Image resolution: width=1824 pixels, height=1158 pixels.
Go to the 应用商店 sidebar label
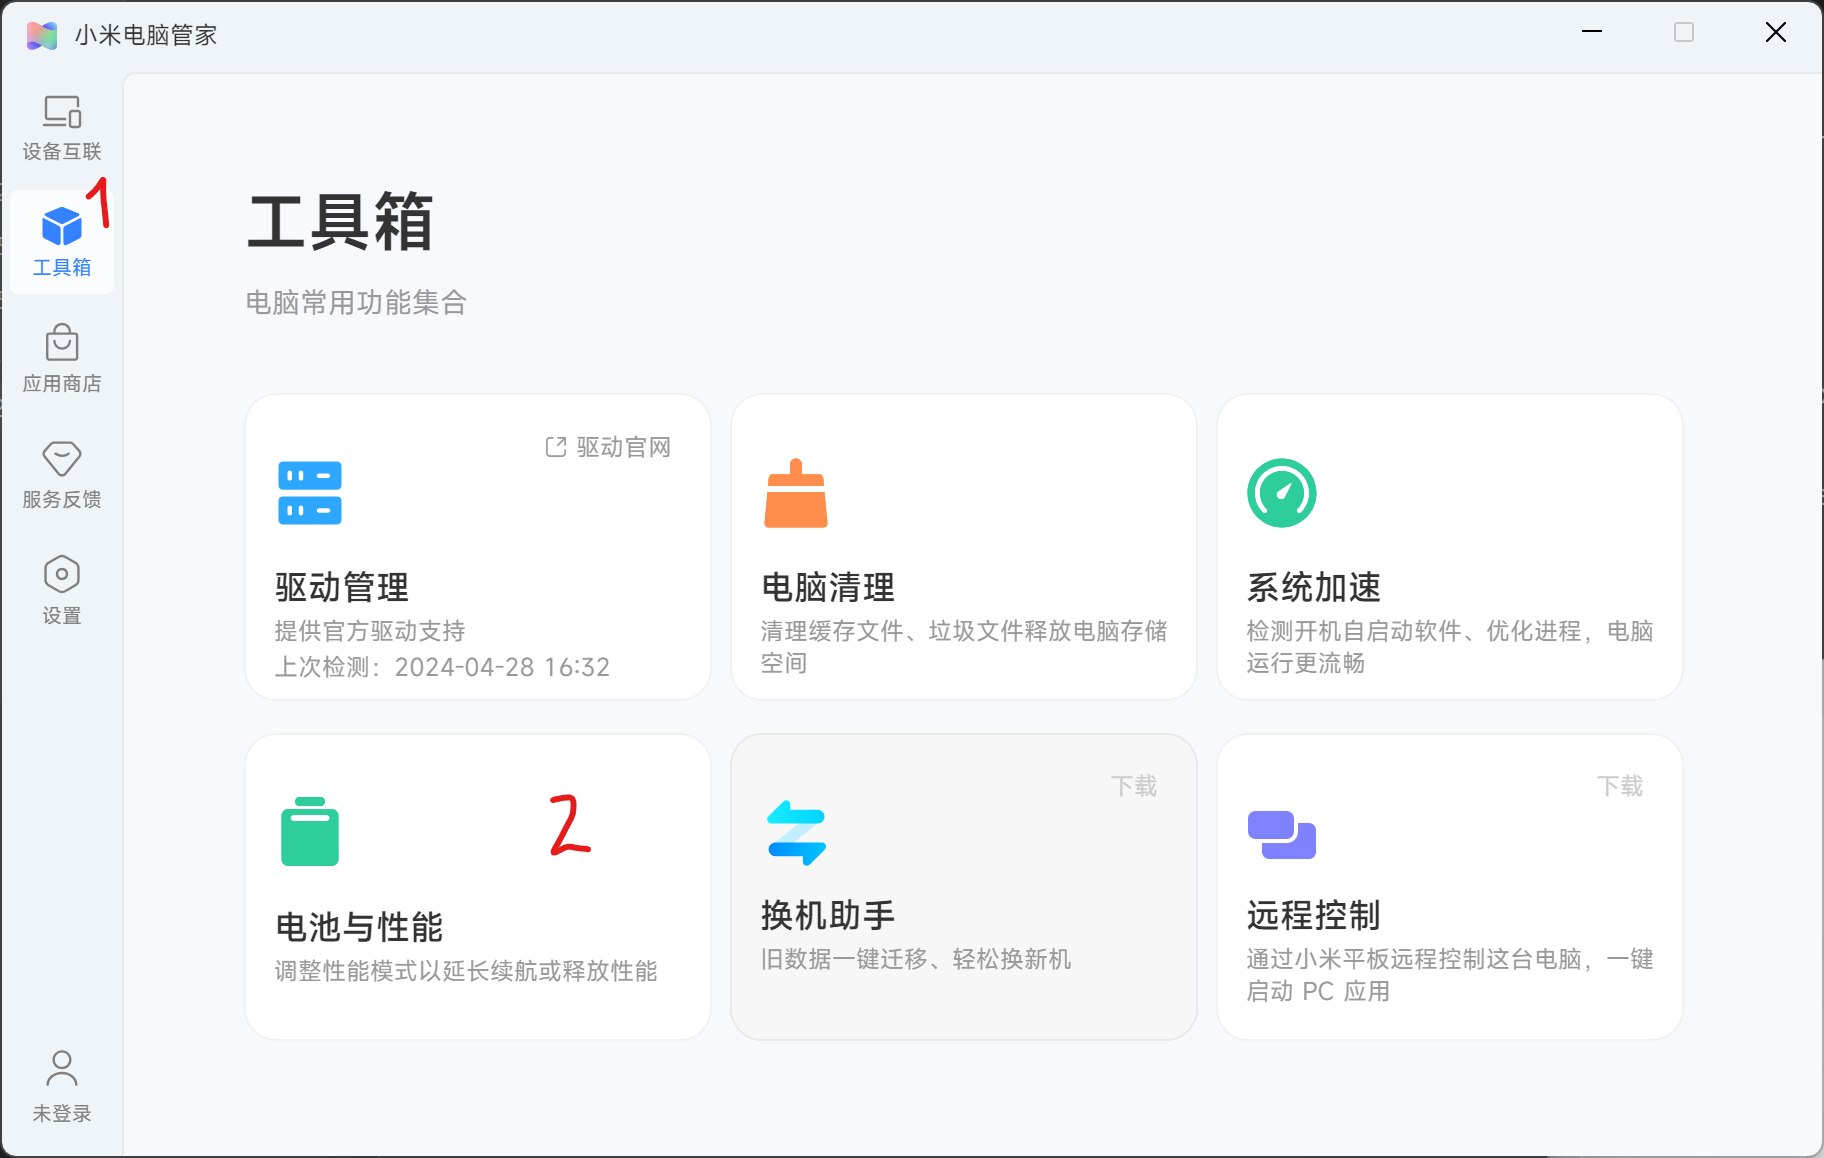coord(62,384)
